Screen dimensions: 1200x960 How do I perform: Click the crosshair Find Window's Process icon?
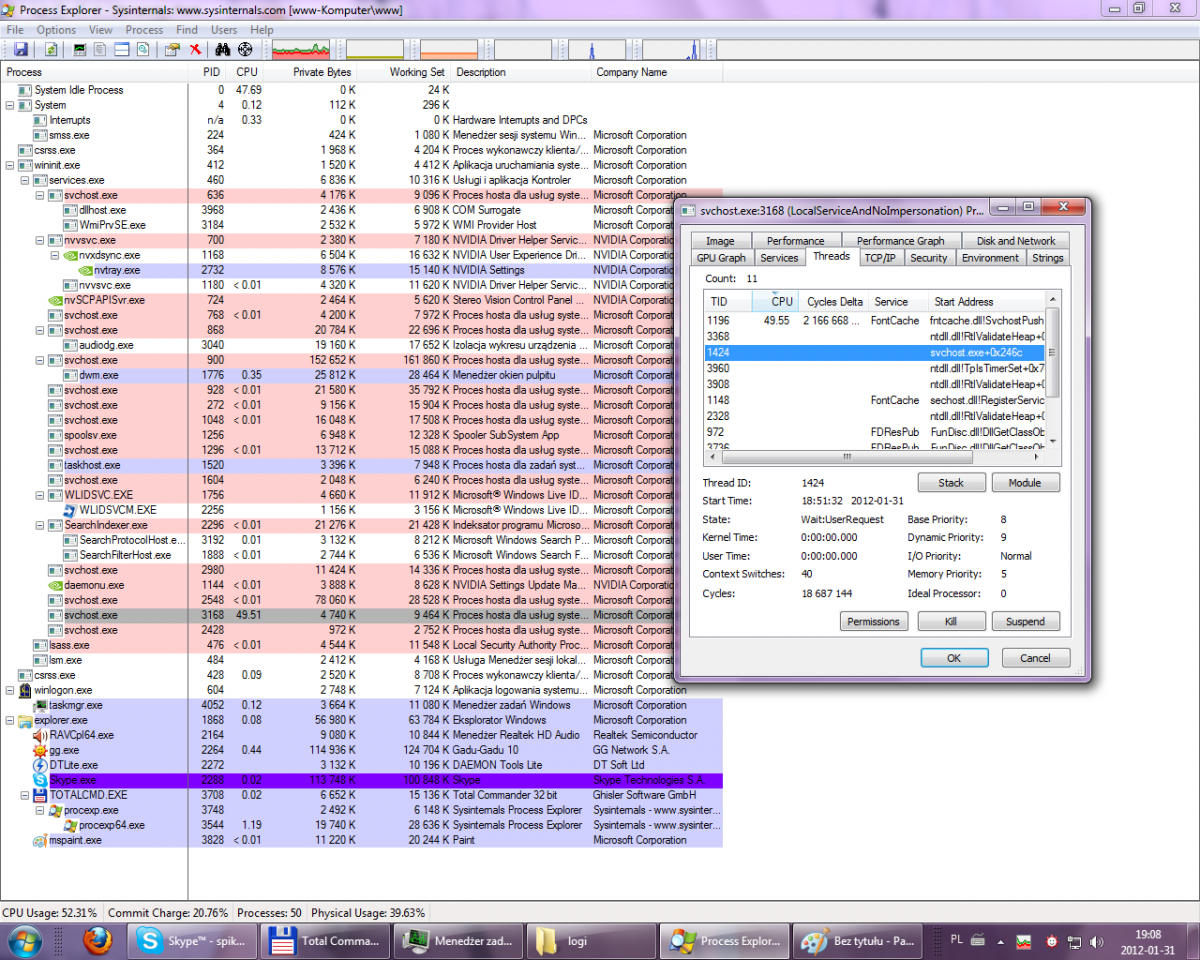tap(245, 49)
